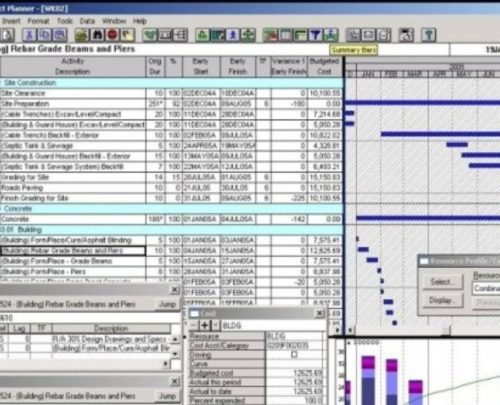Image resolution: width=500 pixels, height=405 pixels.
Task: Click the first gray icon after Summary Bars
Action: (x=353, y=35)
